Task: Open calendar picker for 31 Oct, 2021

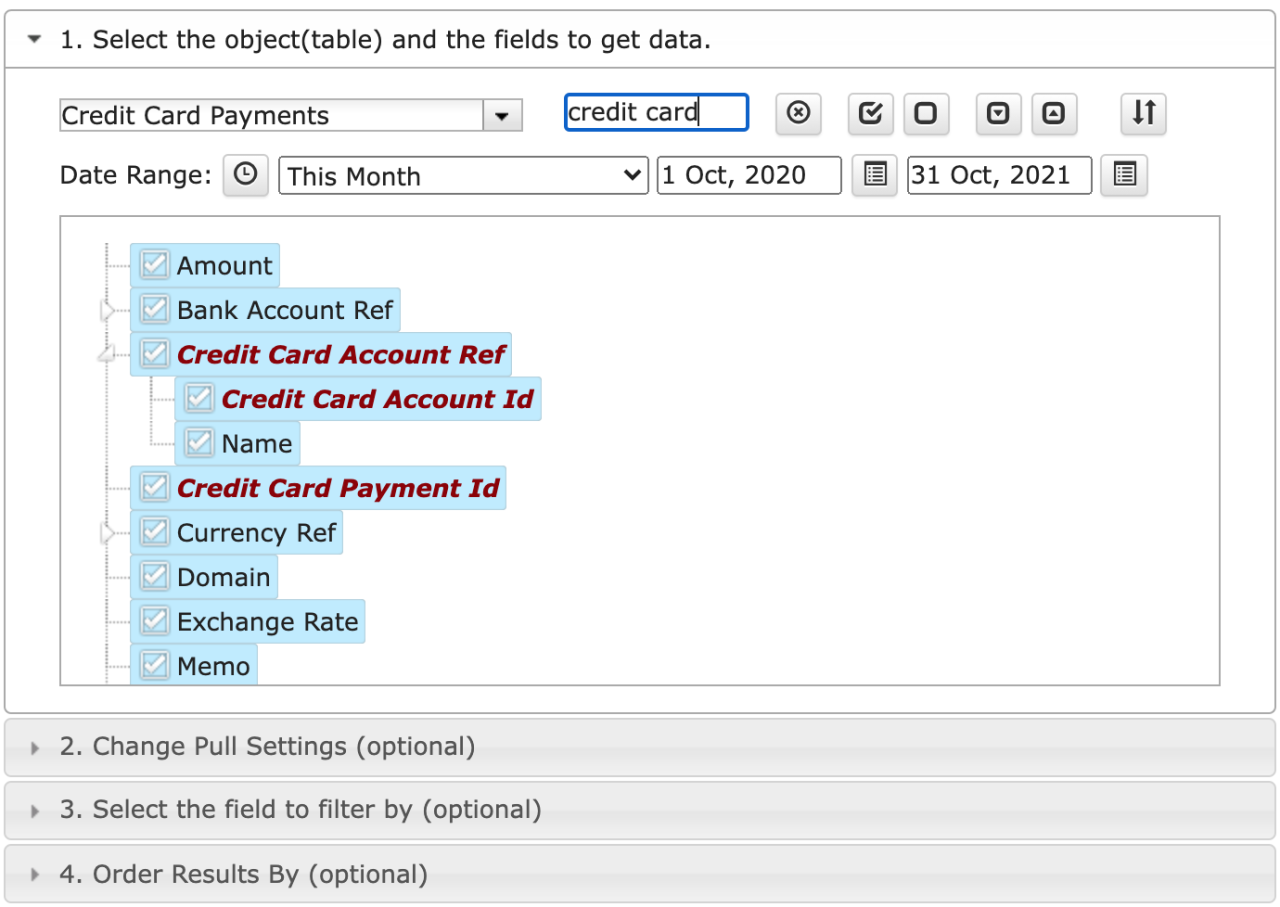Action: (1124, 175)
